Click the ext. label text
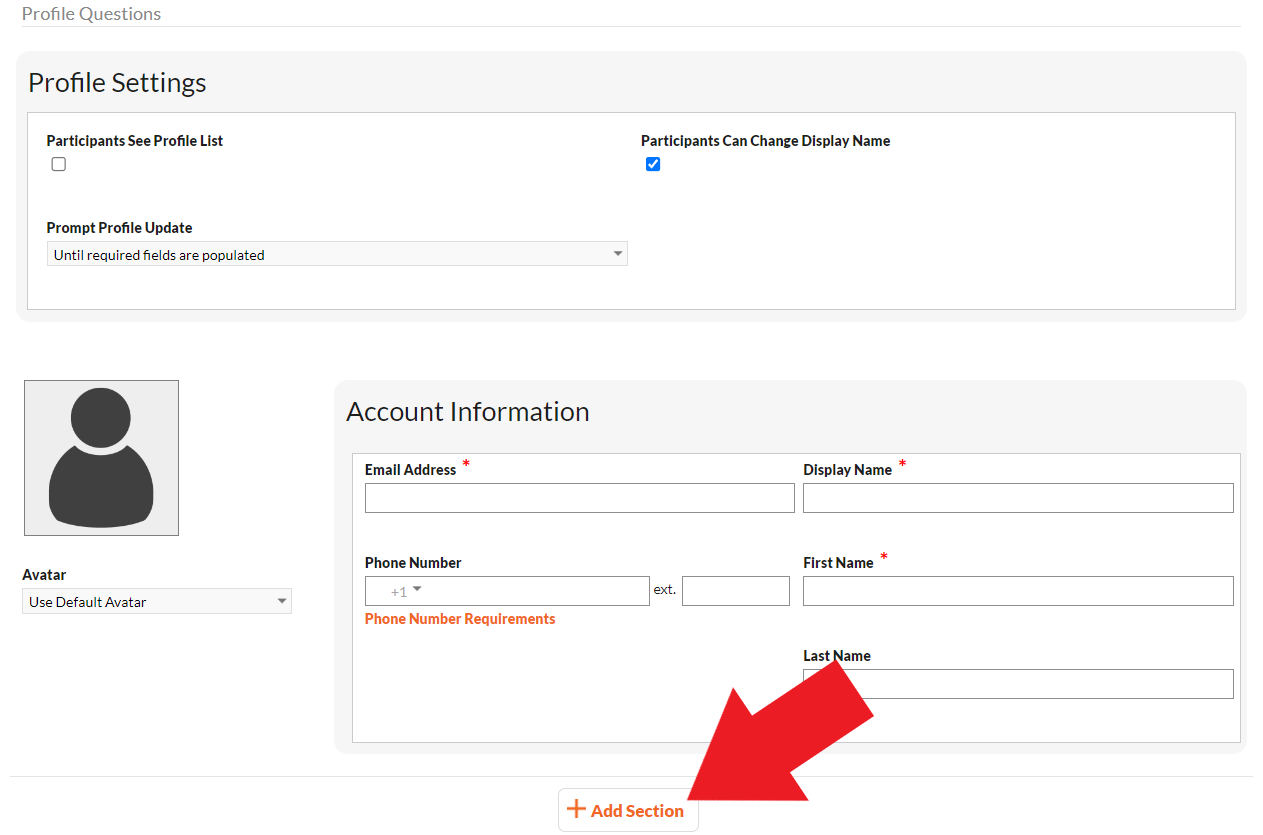The width and height of the screenshot is (1263, 835). [x=665, y=590]
